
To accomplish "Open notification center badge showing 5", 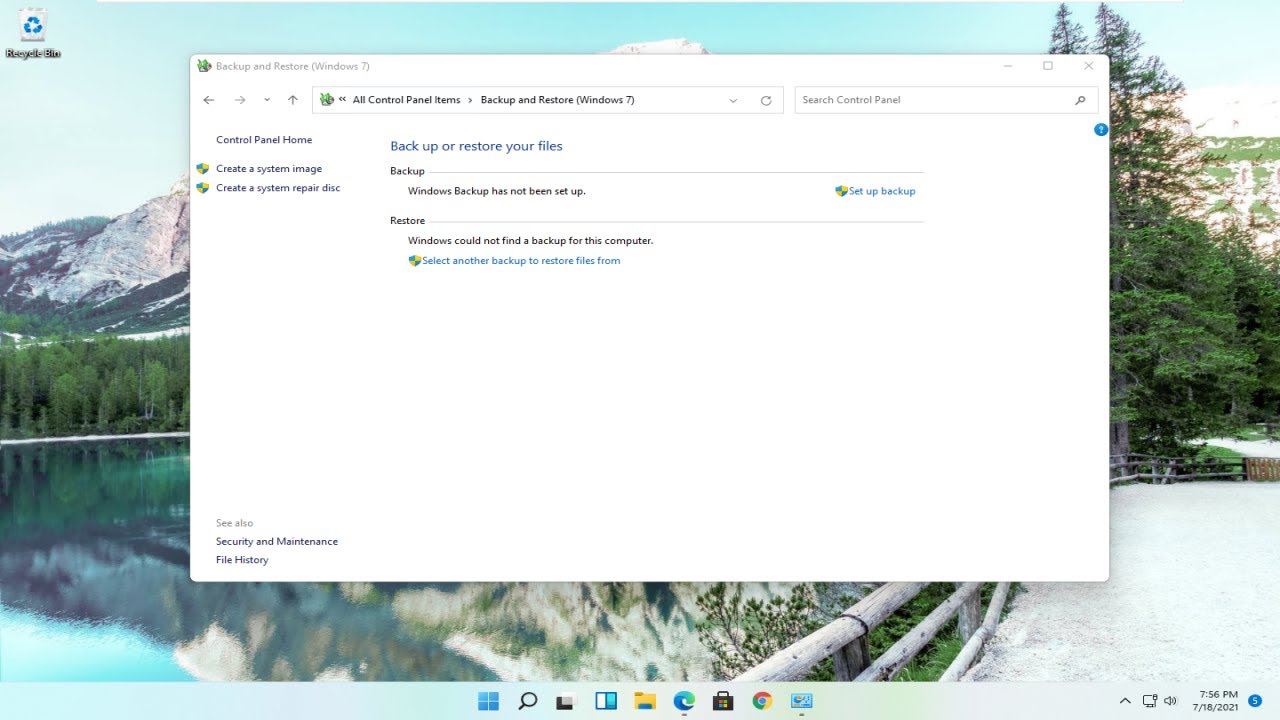I will pos(1255,701).
